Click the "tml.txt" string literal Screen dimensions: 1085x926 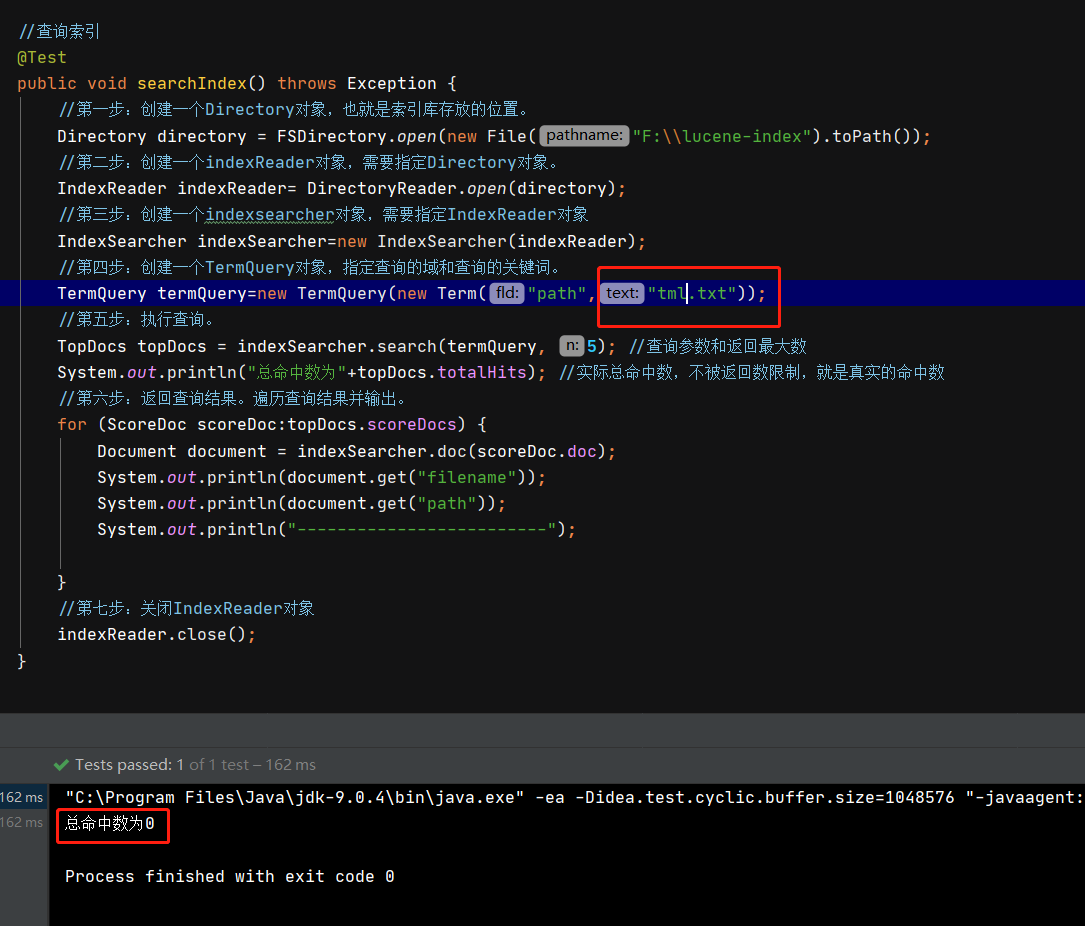tap(692, 293)
